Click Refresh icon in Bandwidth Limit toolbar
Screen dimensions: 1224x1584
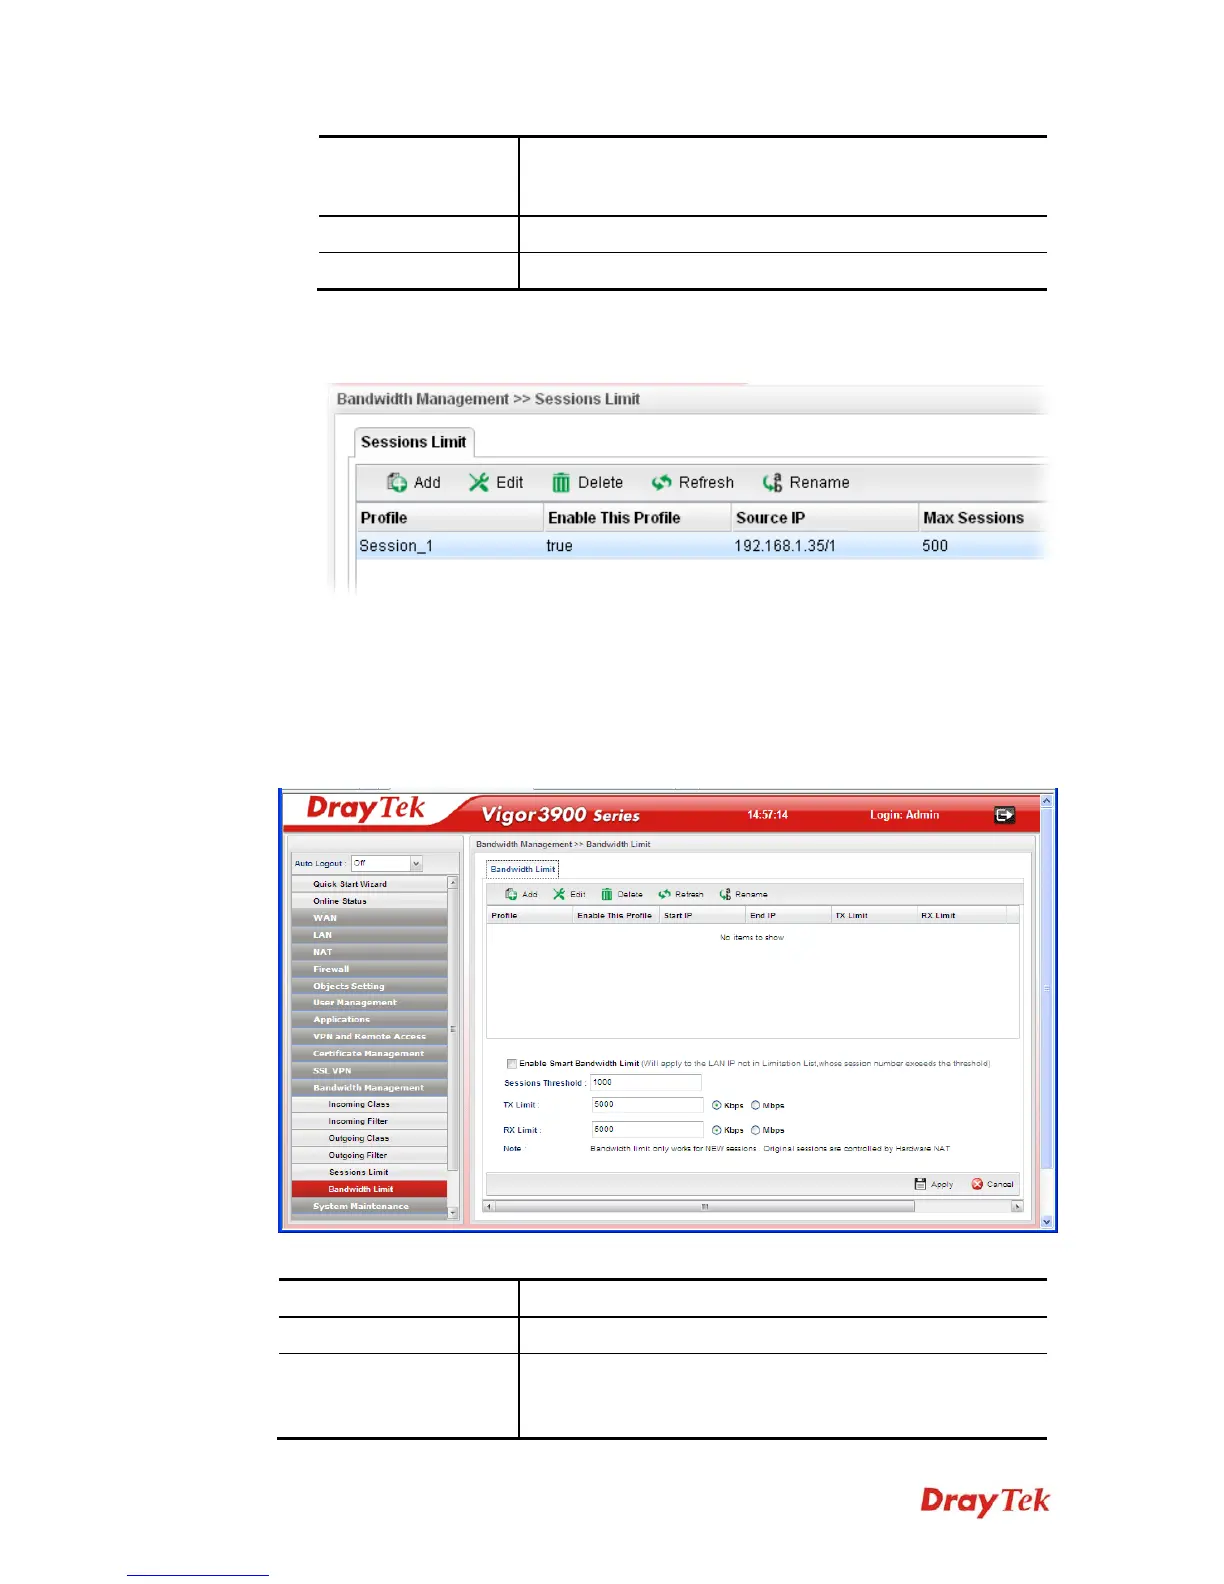pyautogui.click(x=664, y=894)
